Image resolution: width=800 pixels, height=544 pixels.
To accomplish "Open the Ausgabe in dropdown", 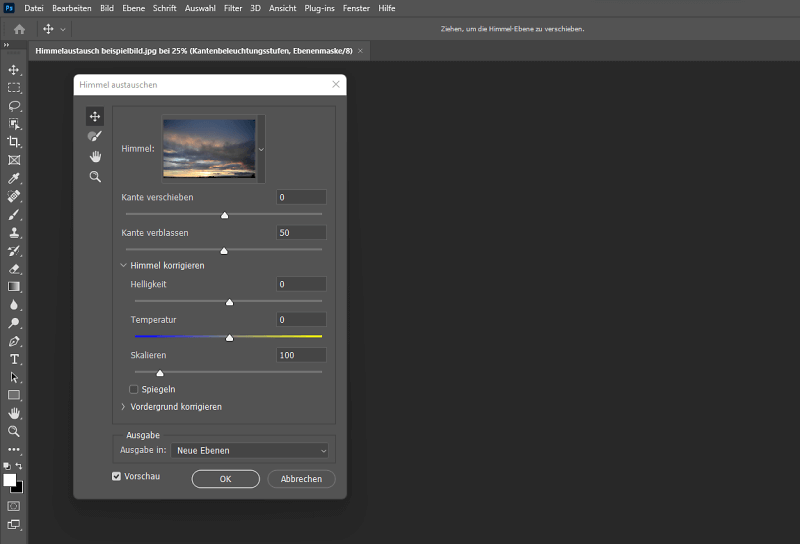I will click(250, 451).
